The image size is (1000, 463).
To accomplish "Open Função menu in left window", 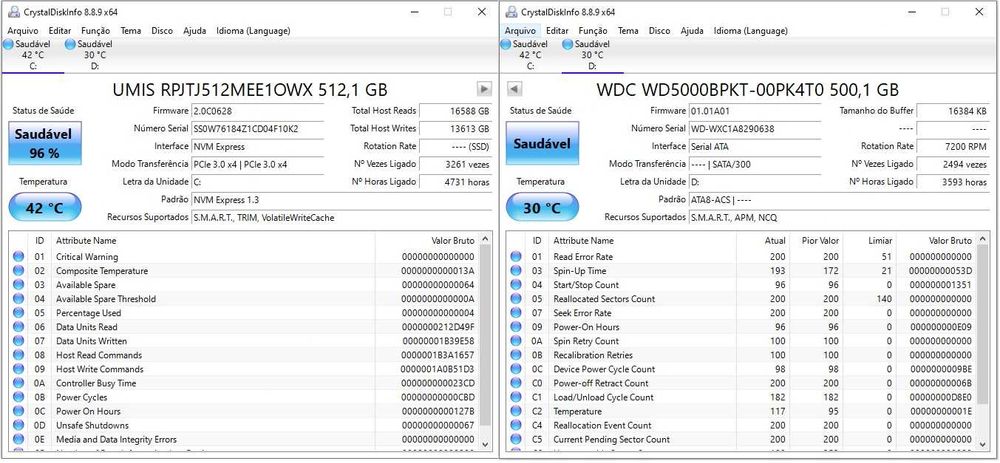I will coord(96,31).
